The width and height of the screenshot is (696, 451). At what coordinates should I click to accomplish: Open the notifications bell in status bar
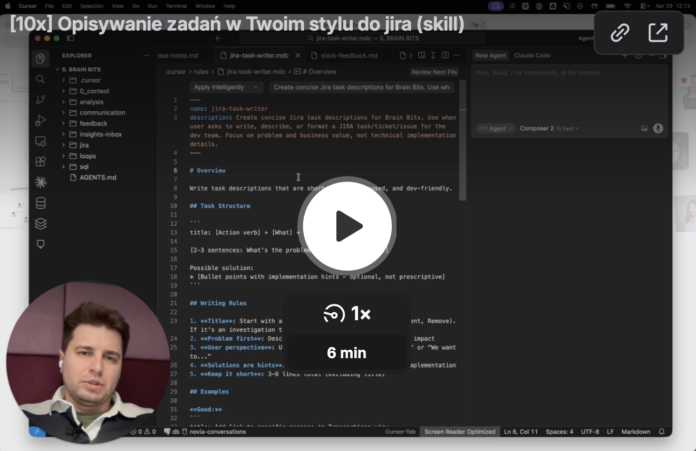pos(661,431)
